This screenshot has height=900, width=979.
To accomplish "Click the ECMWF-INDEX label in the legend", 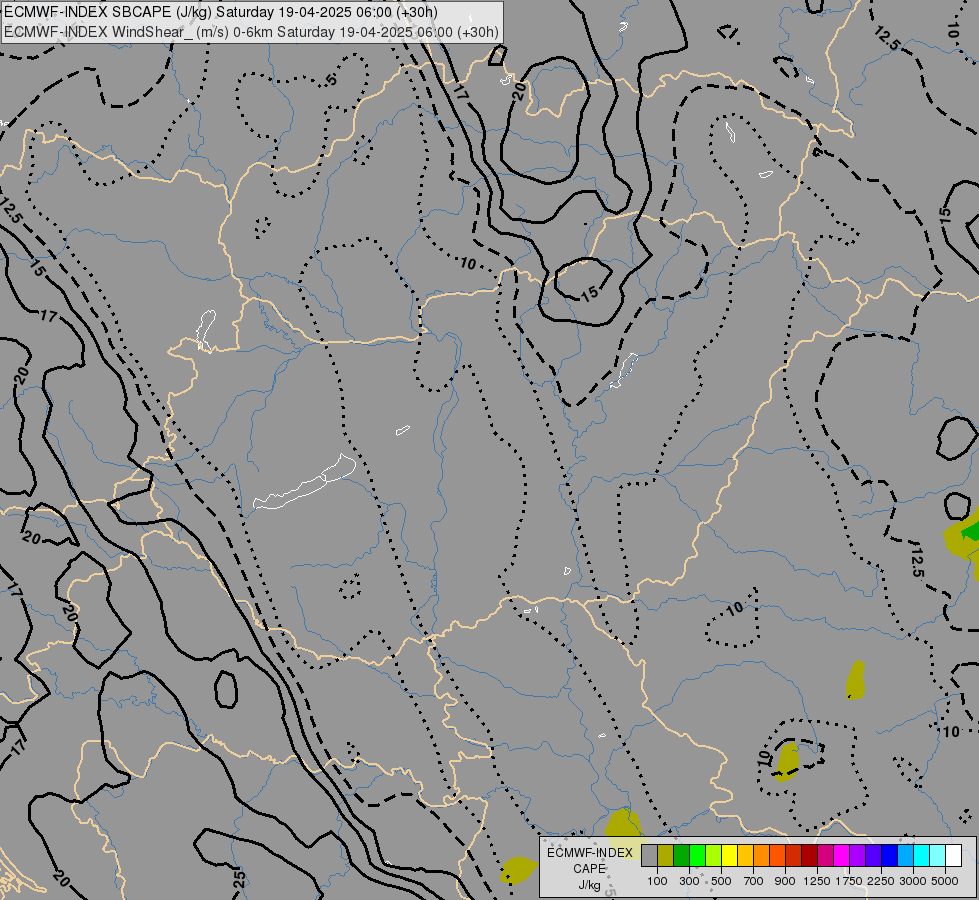I will click(x=589, y=853).
